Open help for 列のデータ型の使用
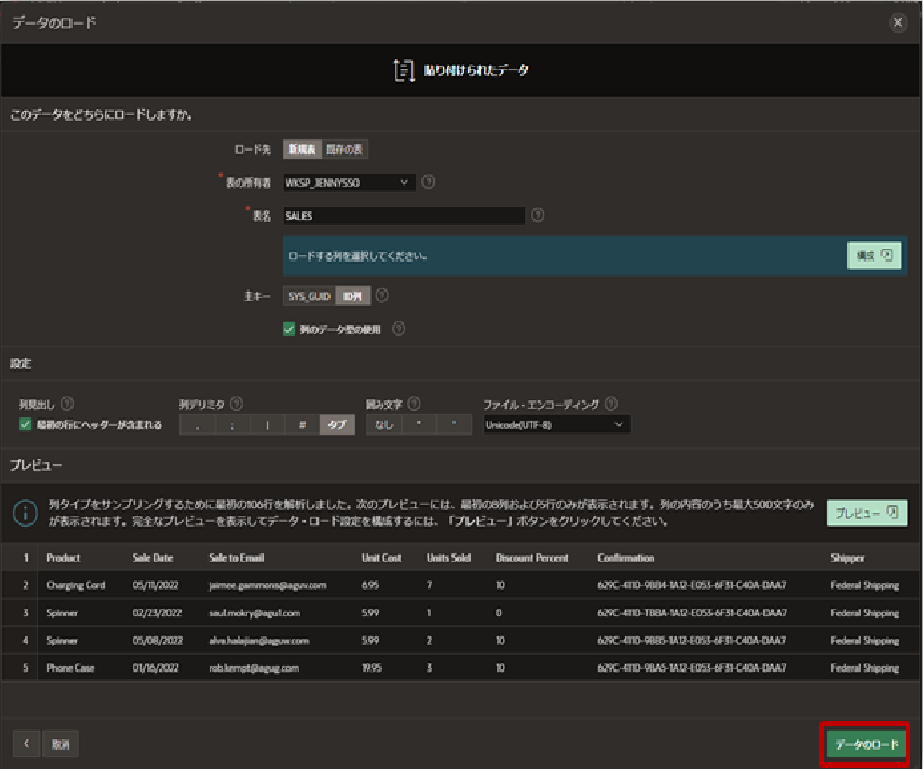923x769 pixels. pos(399,328)
